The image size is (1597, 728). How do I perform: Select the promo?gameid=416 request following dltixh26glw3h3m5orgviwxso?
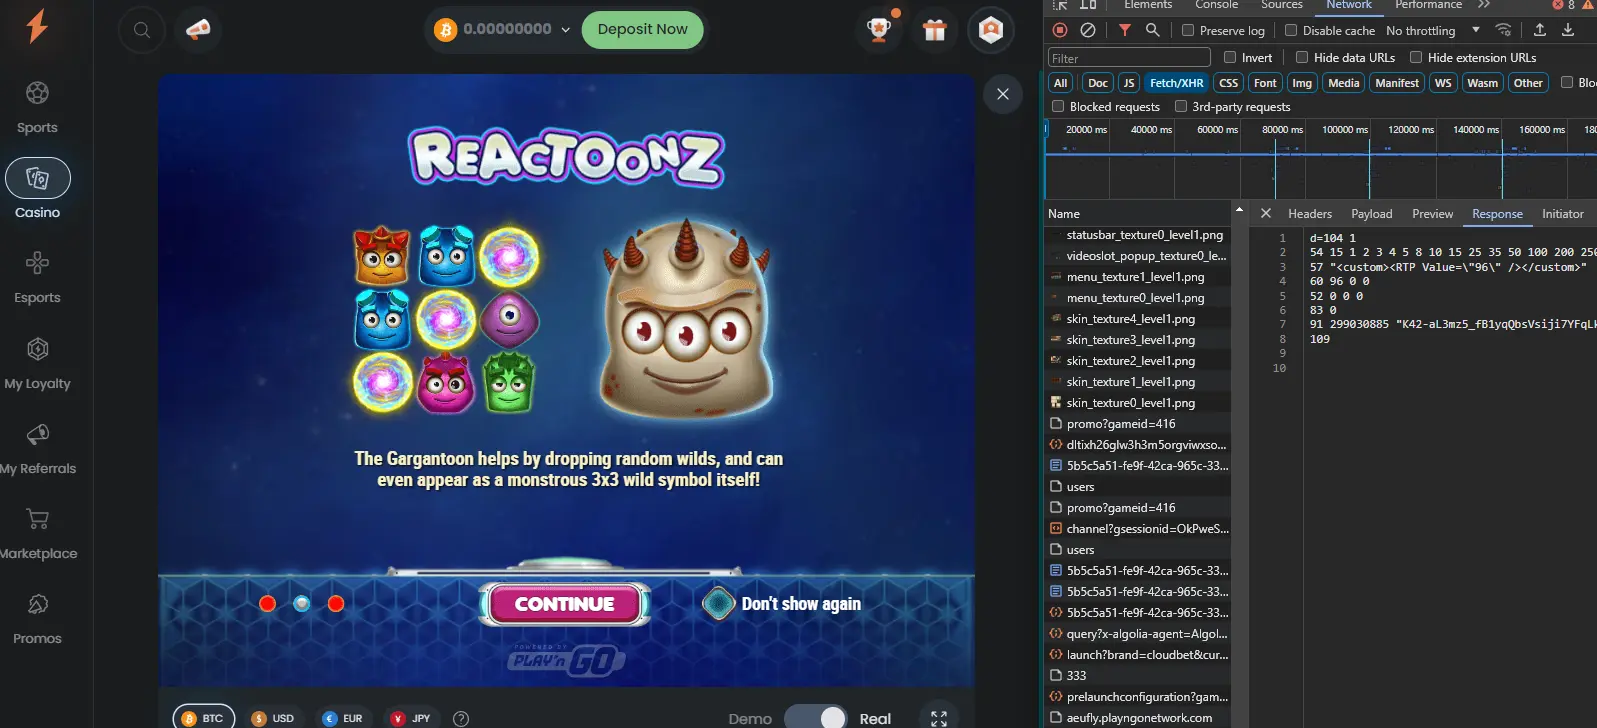(x=1138, y=508)
